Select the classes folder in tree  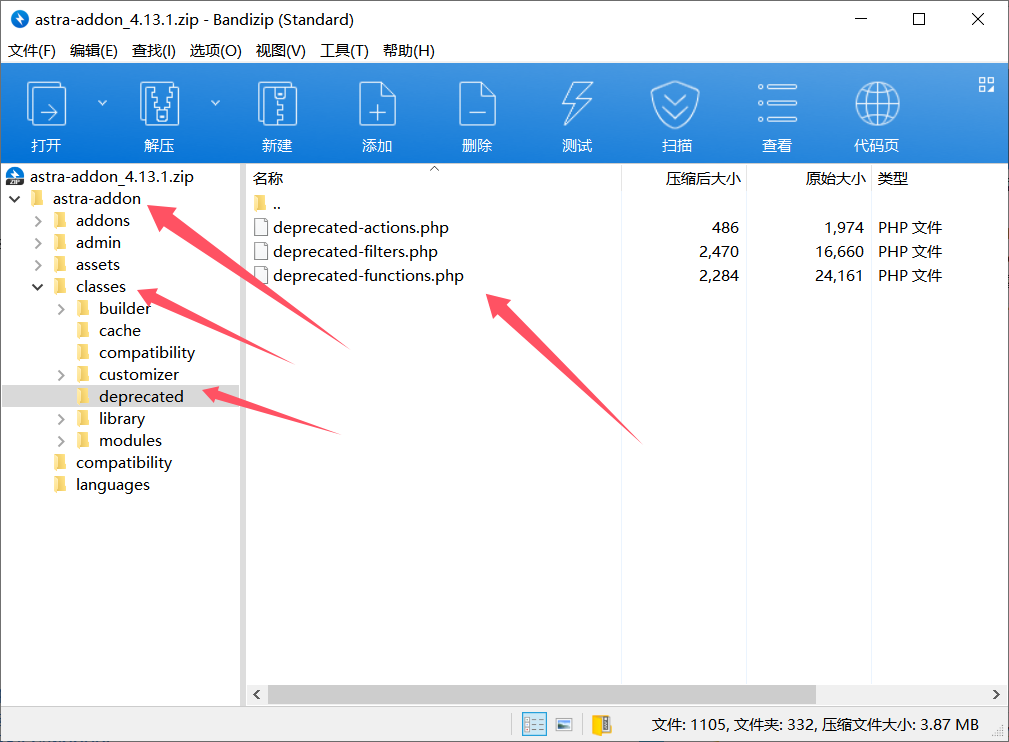[101, 286]
